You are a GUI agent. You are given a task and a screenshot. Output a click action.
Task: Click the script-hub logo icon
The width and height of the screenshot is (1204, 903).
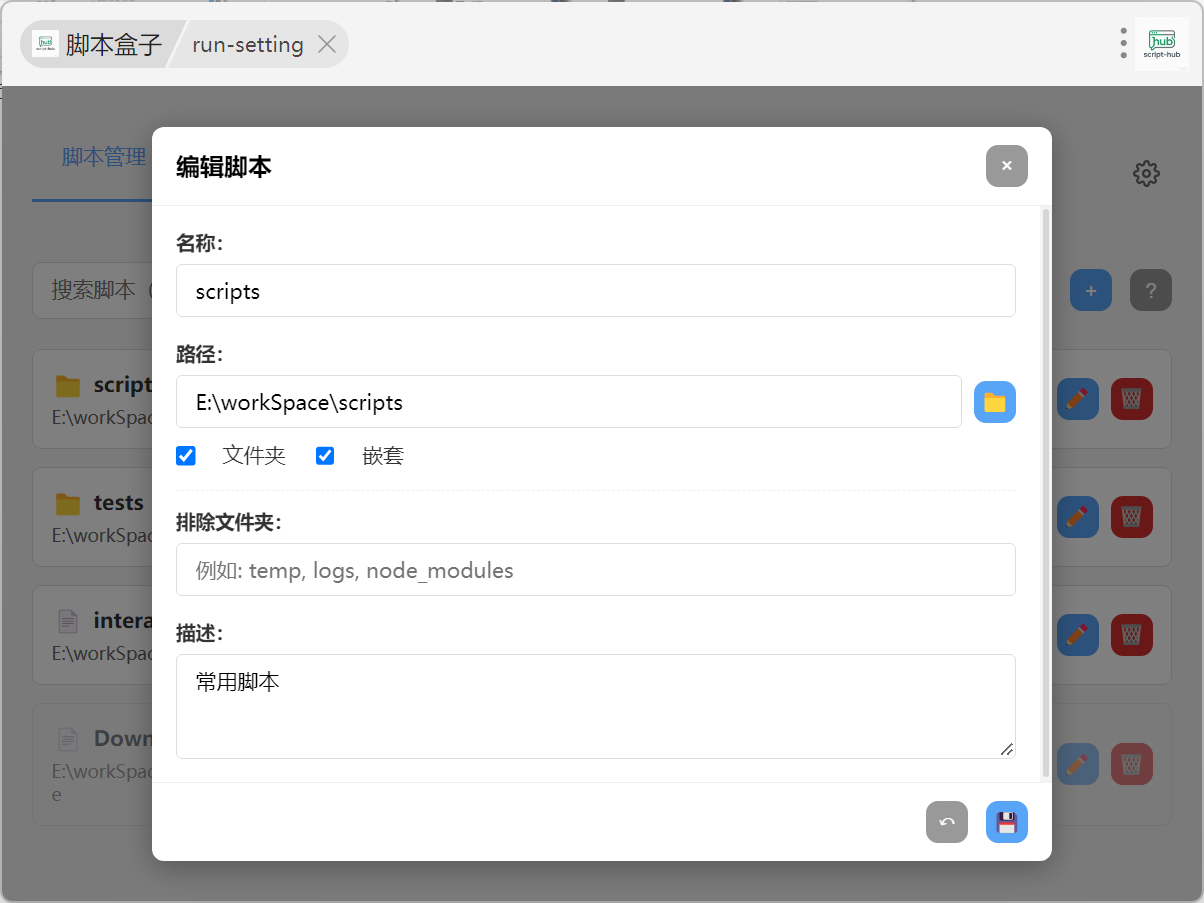[1161, 44]
